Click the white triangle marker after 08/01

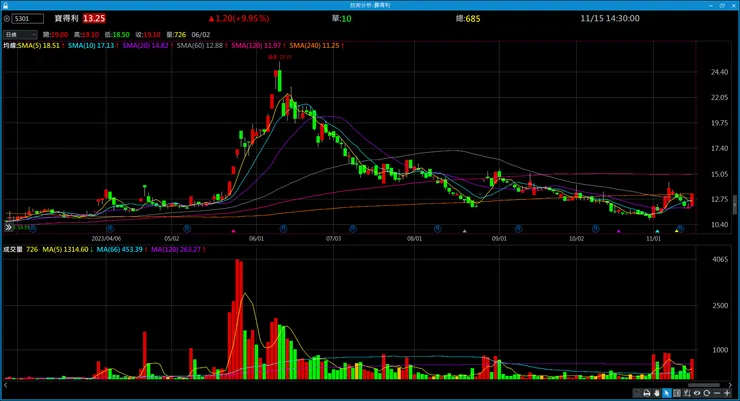click(x=464, y=231)
